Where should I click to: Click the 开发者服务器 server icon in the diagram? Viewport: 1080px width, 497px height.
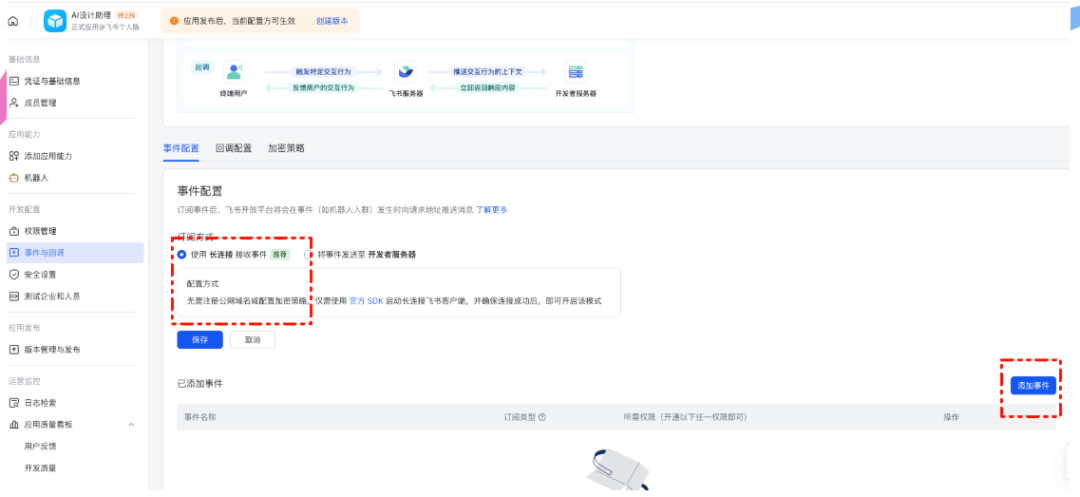(575, 72)
